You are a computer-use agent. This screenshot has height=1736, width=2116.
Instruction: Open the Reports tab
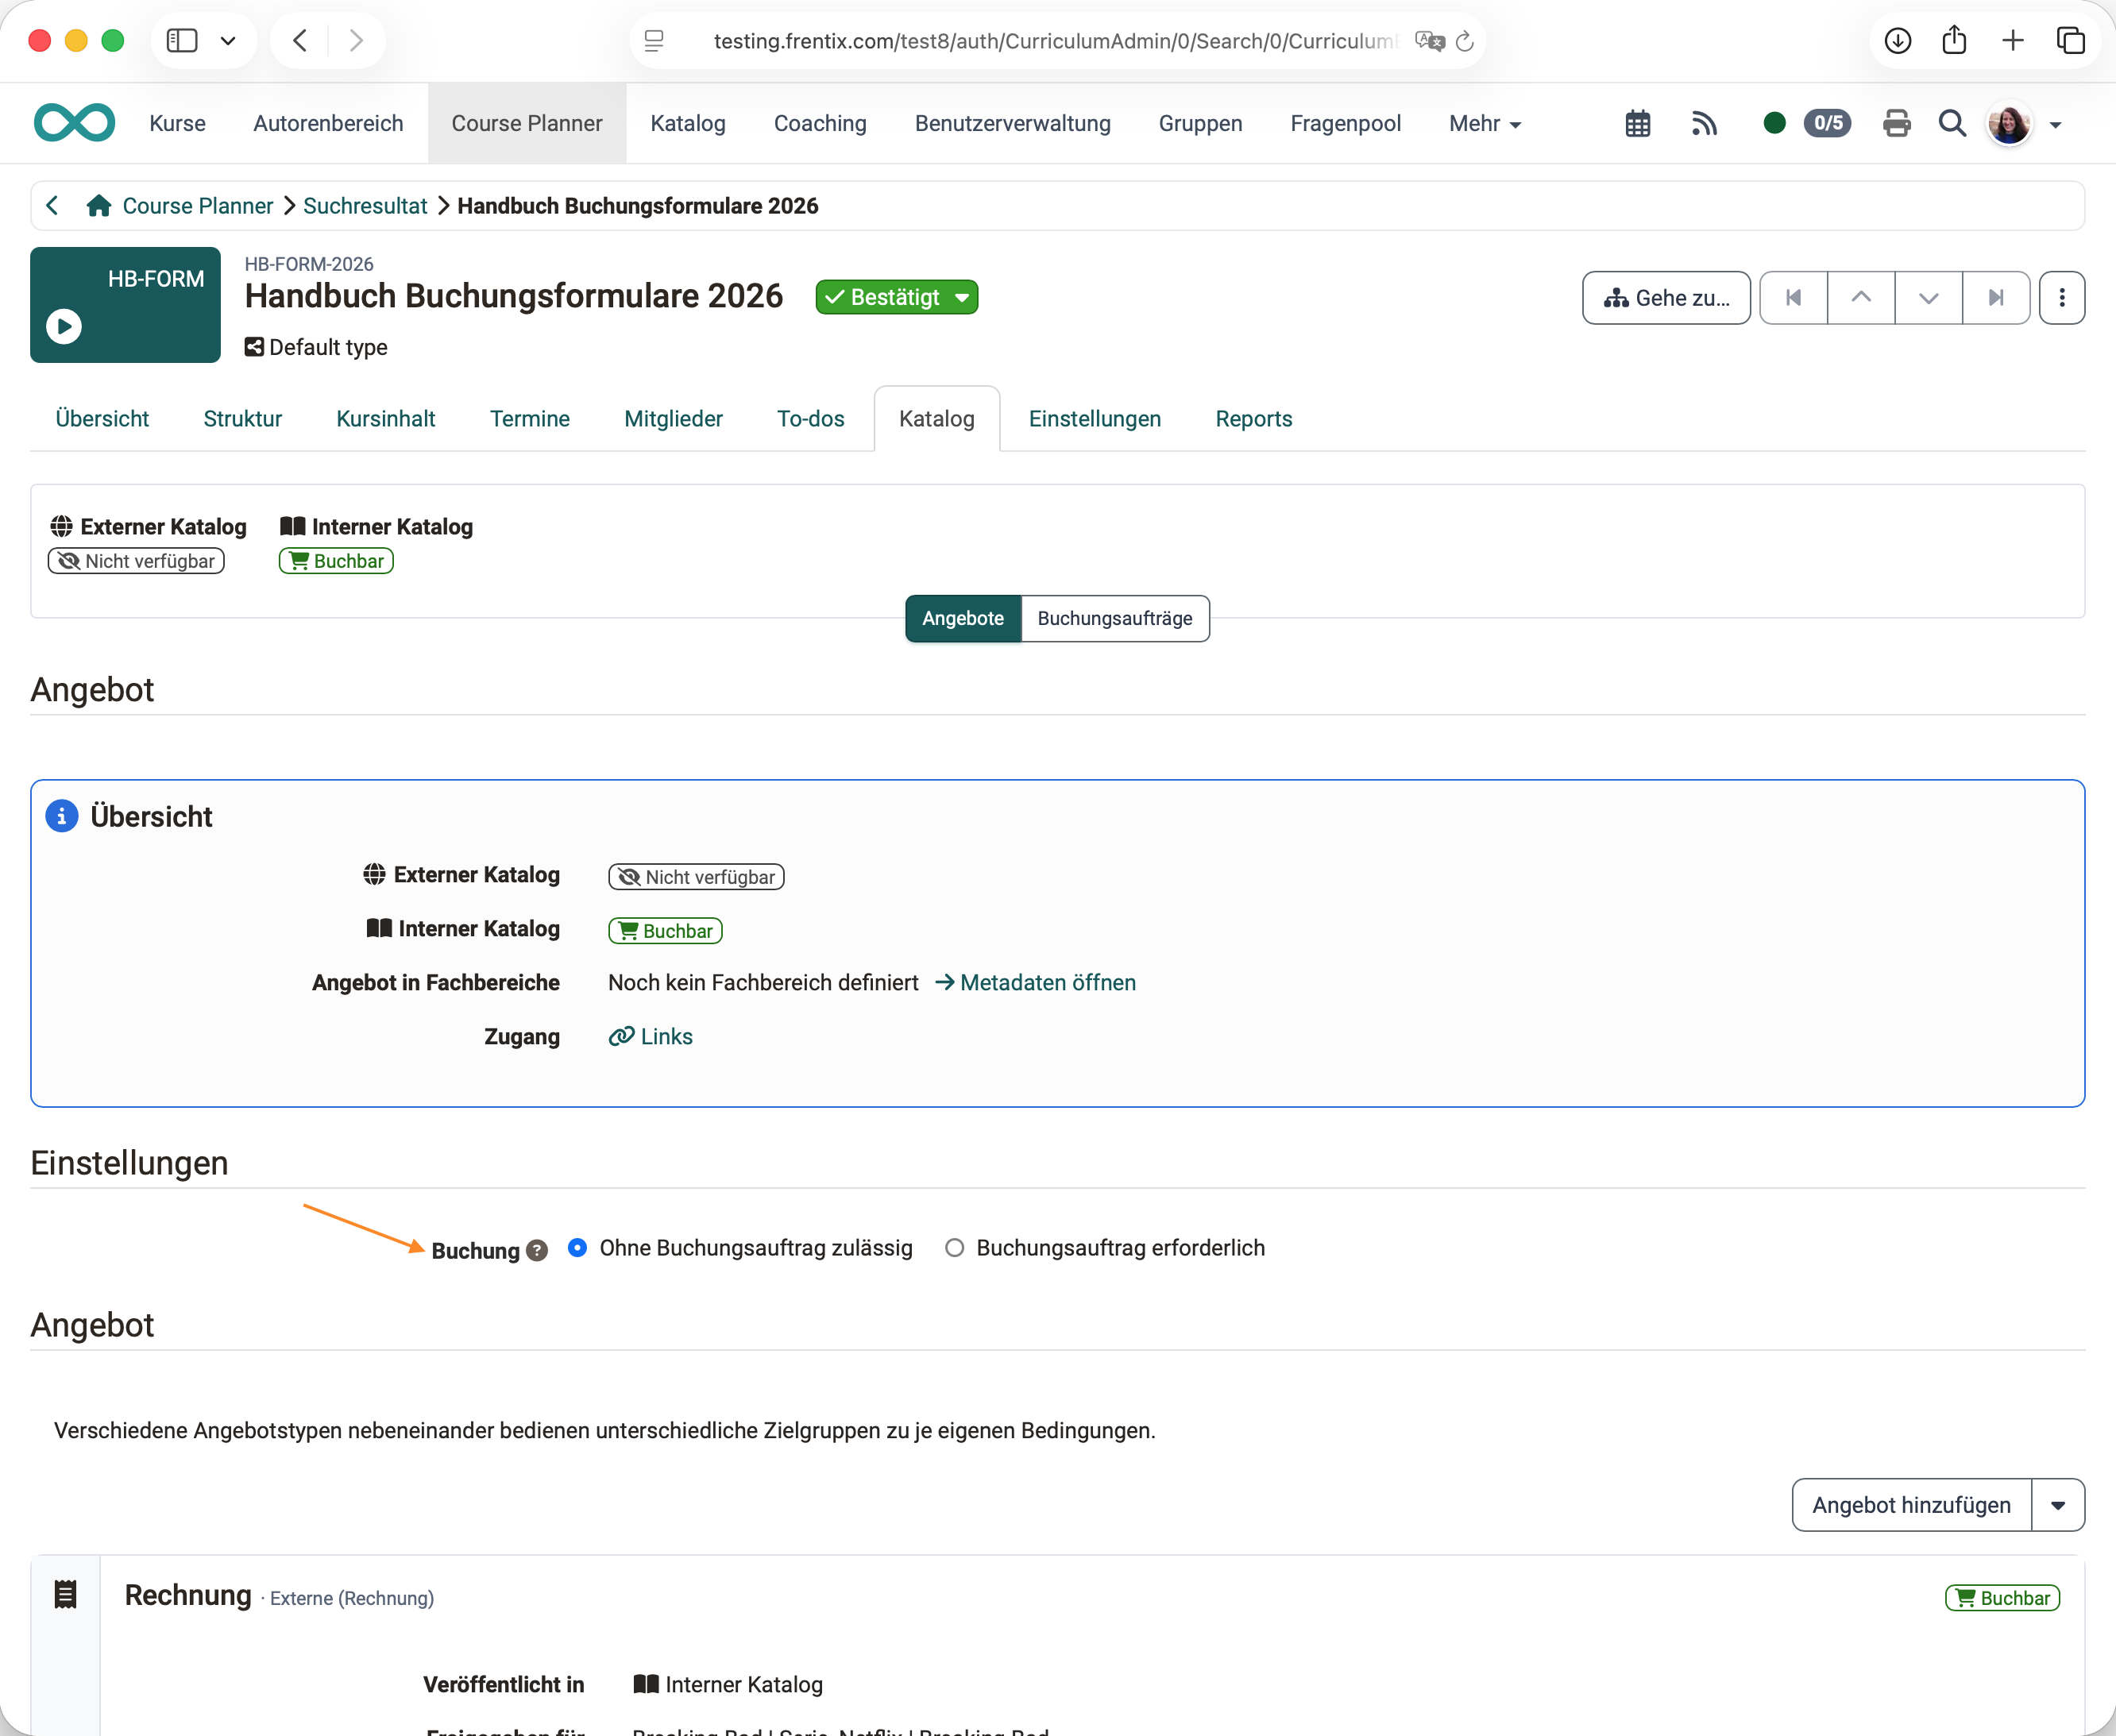tap(1254, 419)
